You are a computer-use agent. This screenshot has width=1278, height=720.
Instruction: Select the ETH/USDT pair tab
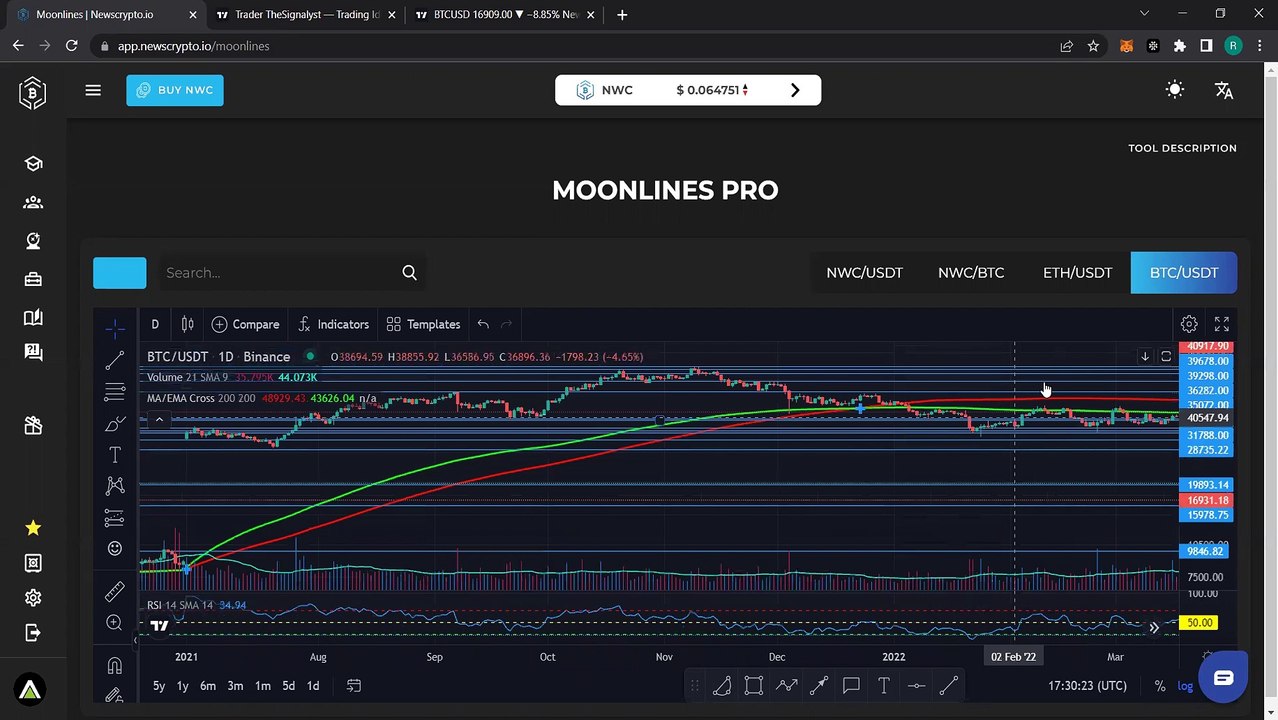tap(1077, 272)
